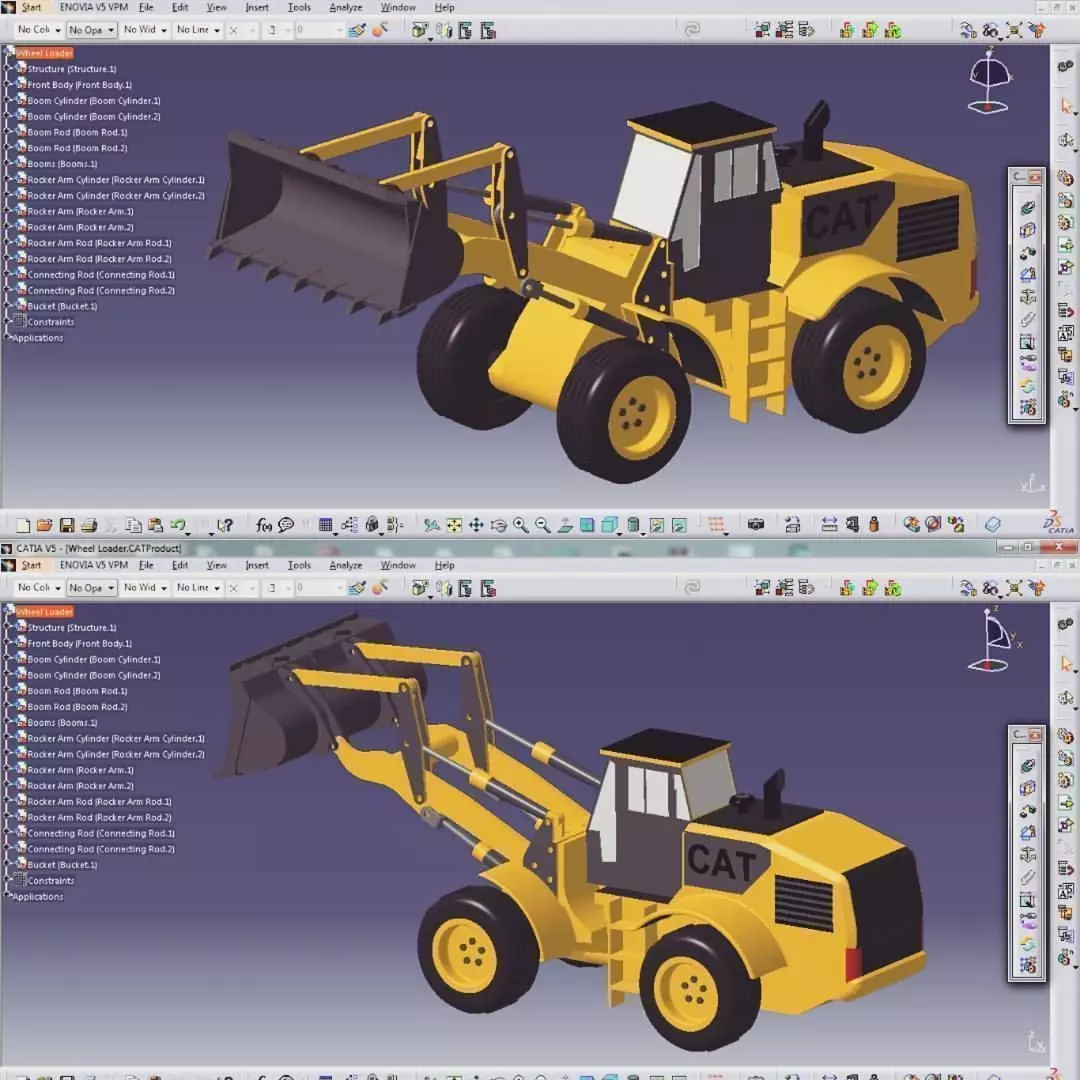Open No Line type dropdown in upper window

coord(198,30)
